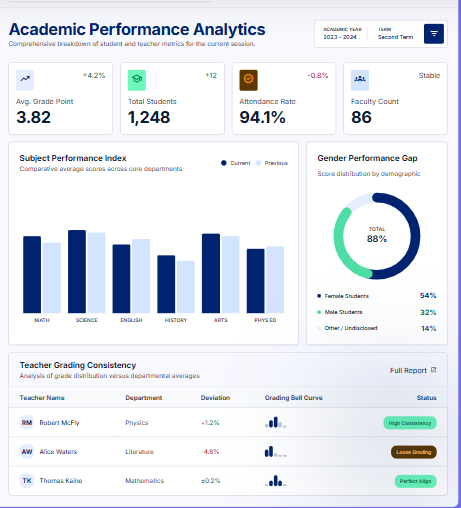Toggle the Previous series legend
This screenshot has height=508, width=461.
click(x=272, y=163)
